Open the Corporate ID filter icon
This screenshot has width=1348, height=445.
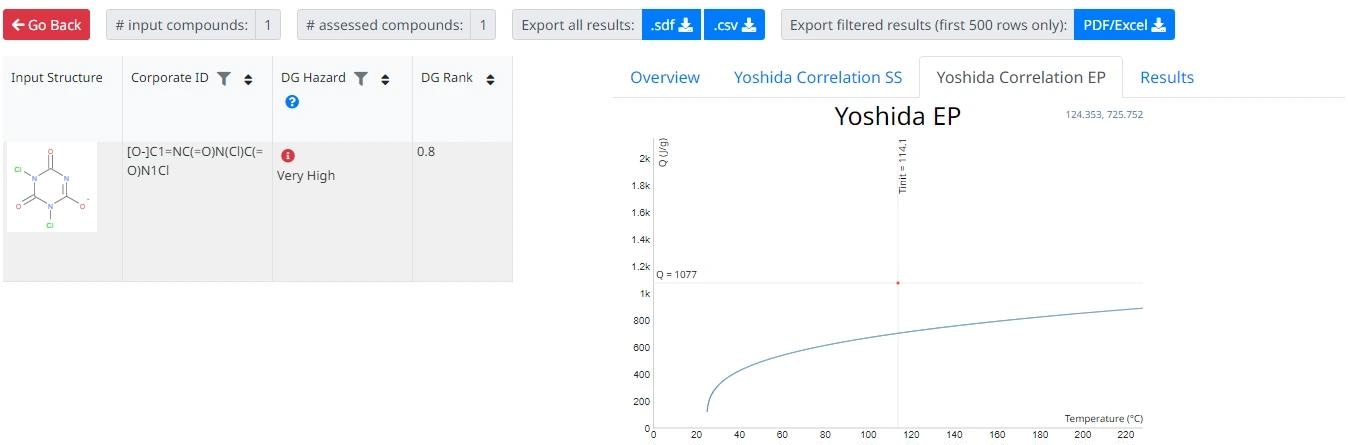point(224,78)
